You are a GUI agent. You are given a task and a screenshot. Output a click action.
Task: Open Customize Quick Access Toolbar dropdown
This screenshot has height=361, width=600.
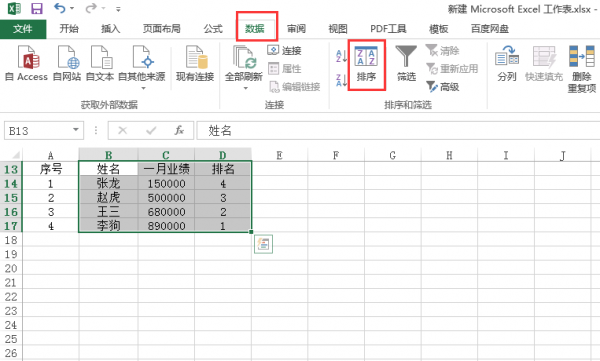pyautogui.click(x=118, y=9)
